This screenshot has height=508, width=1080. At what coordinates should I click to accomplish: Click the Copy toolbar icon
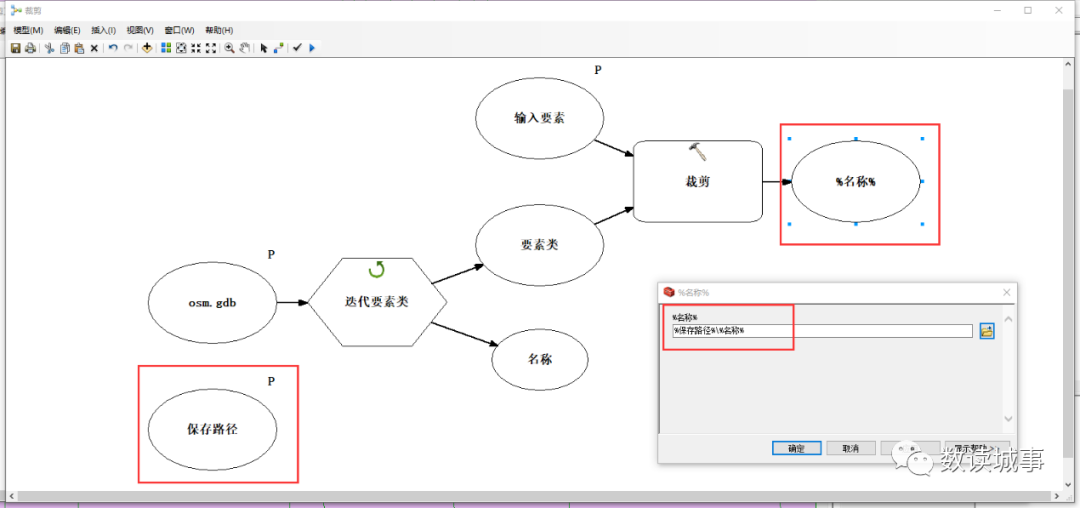point(65,48)
